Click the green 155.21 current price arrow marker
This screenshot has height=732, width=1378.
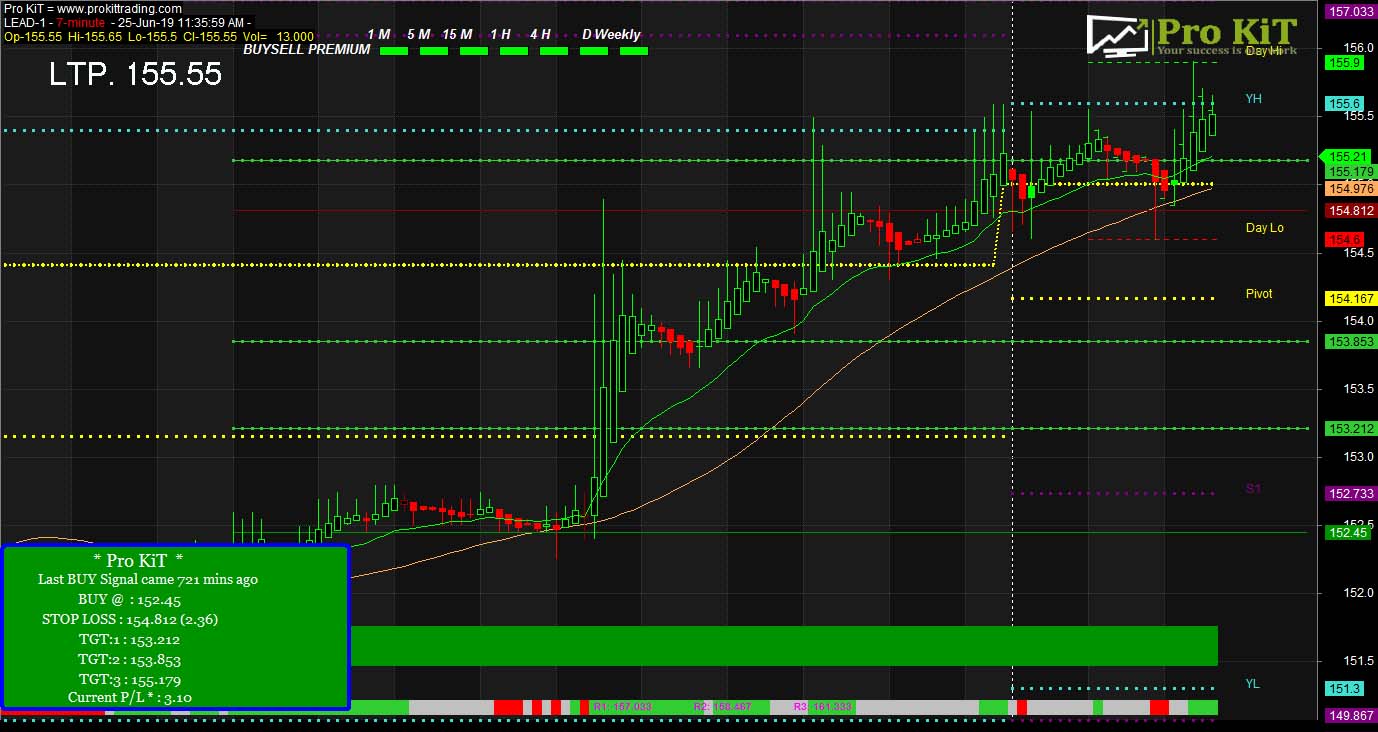coord(1346,157)
